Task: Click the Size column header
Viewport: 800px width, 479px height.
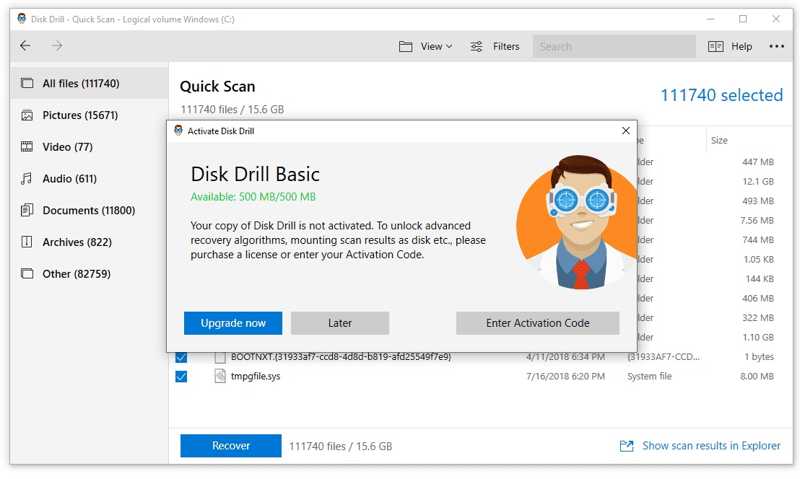Action: pos(719,140)
